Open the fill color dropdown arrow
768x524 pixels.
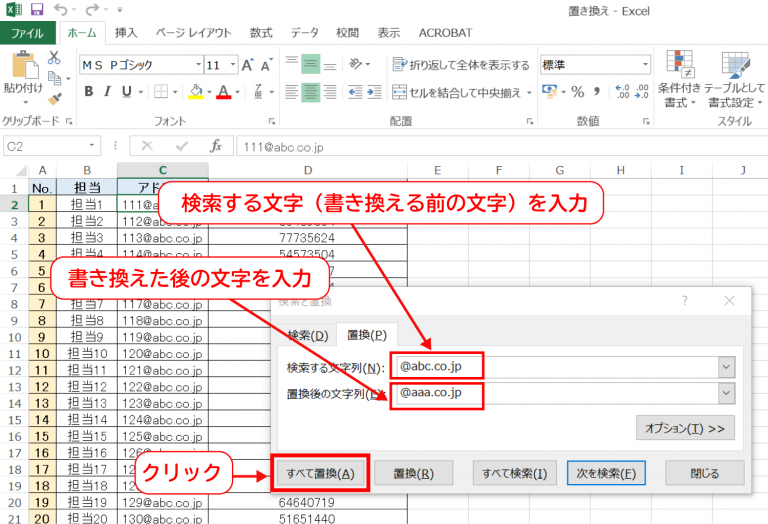209,92
